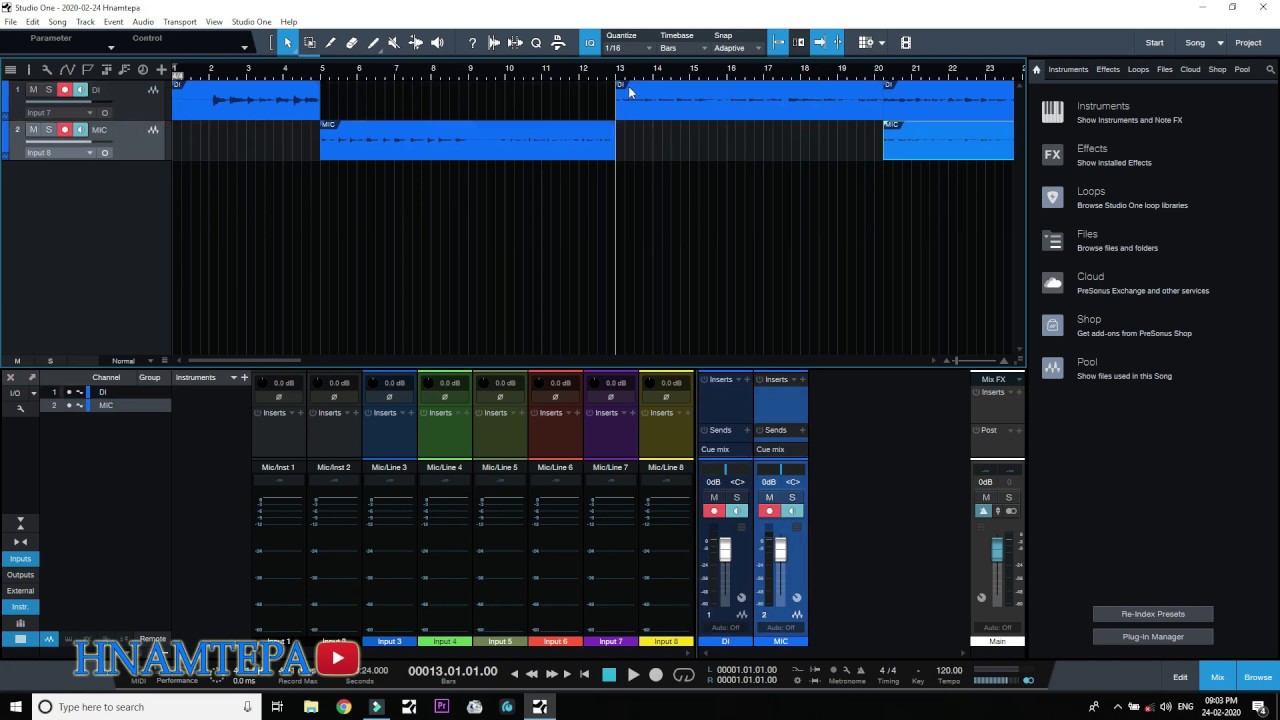Open the video player filmstrip icon
Viewport: 1280px width, 720px height.
pos(906,43)
